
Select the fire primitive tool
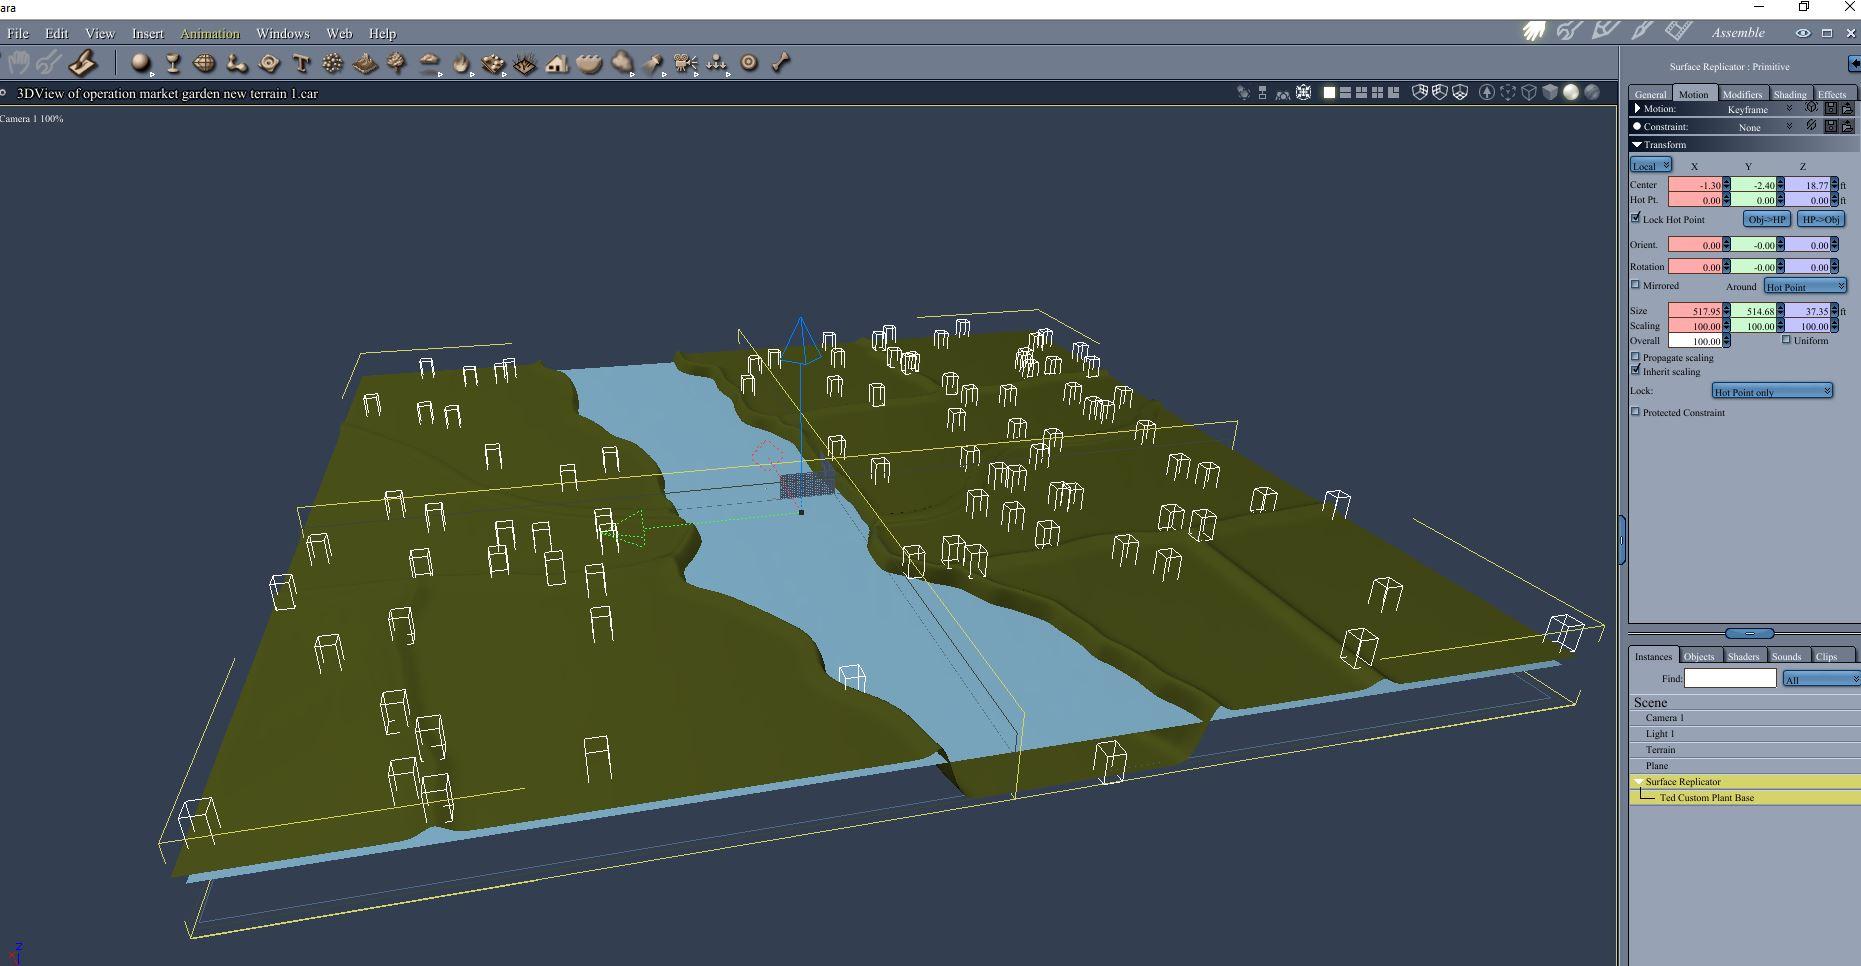(460, 63)
